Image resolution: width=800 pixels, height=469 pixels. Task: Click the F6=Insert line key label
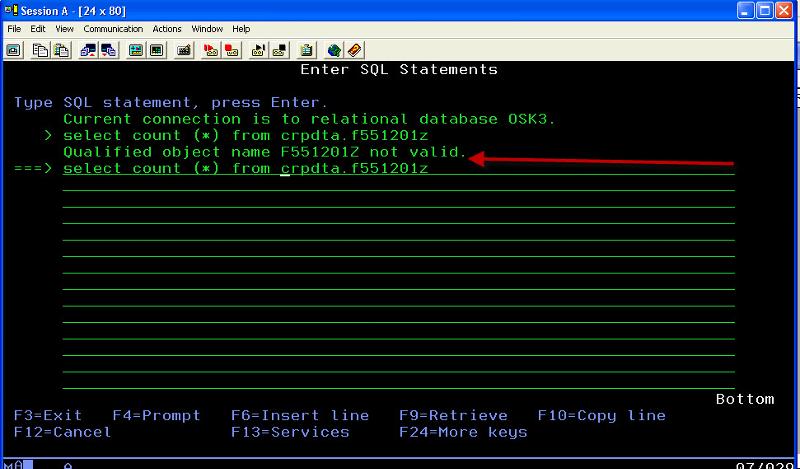[x=300, y=415]
